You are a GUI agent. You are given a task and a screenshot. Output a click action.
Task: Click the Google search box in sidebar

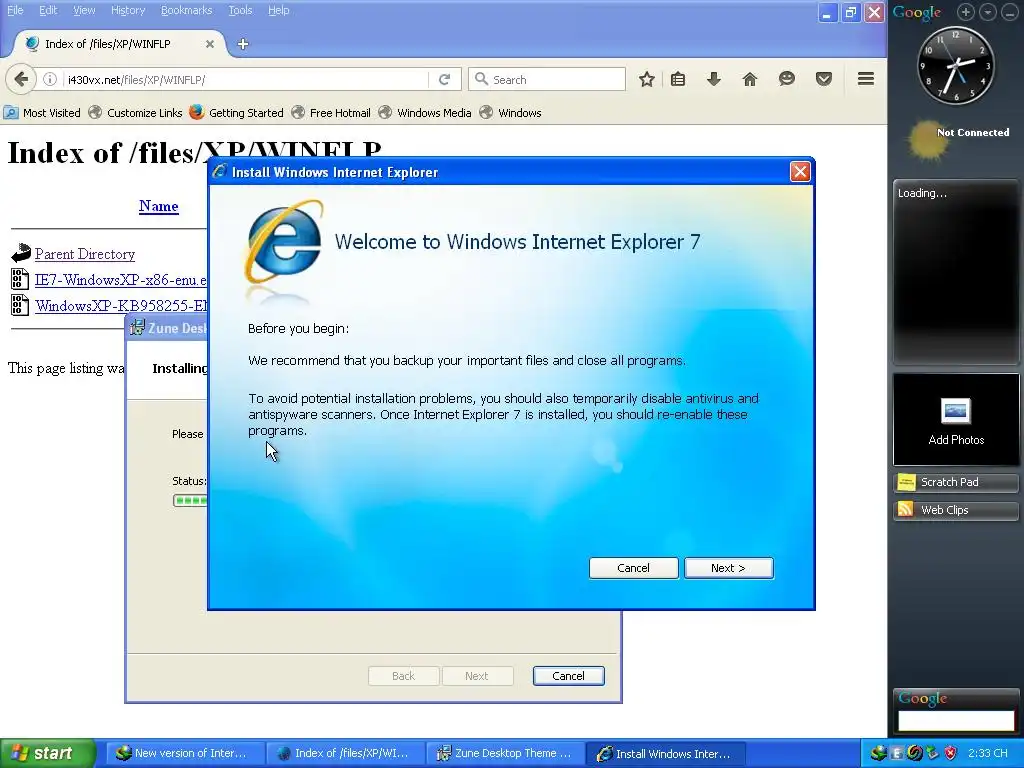(956, 721)
